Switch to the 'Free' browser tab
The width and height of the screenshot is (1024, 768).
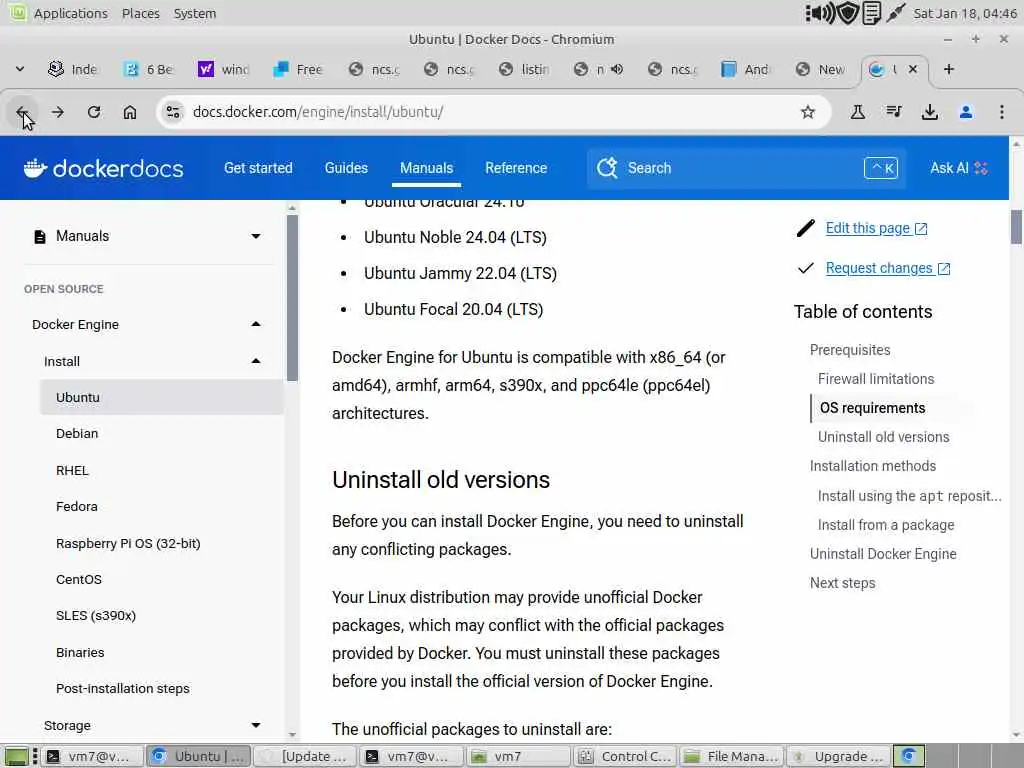point(298,69)
